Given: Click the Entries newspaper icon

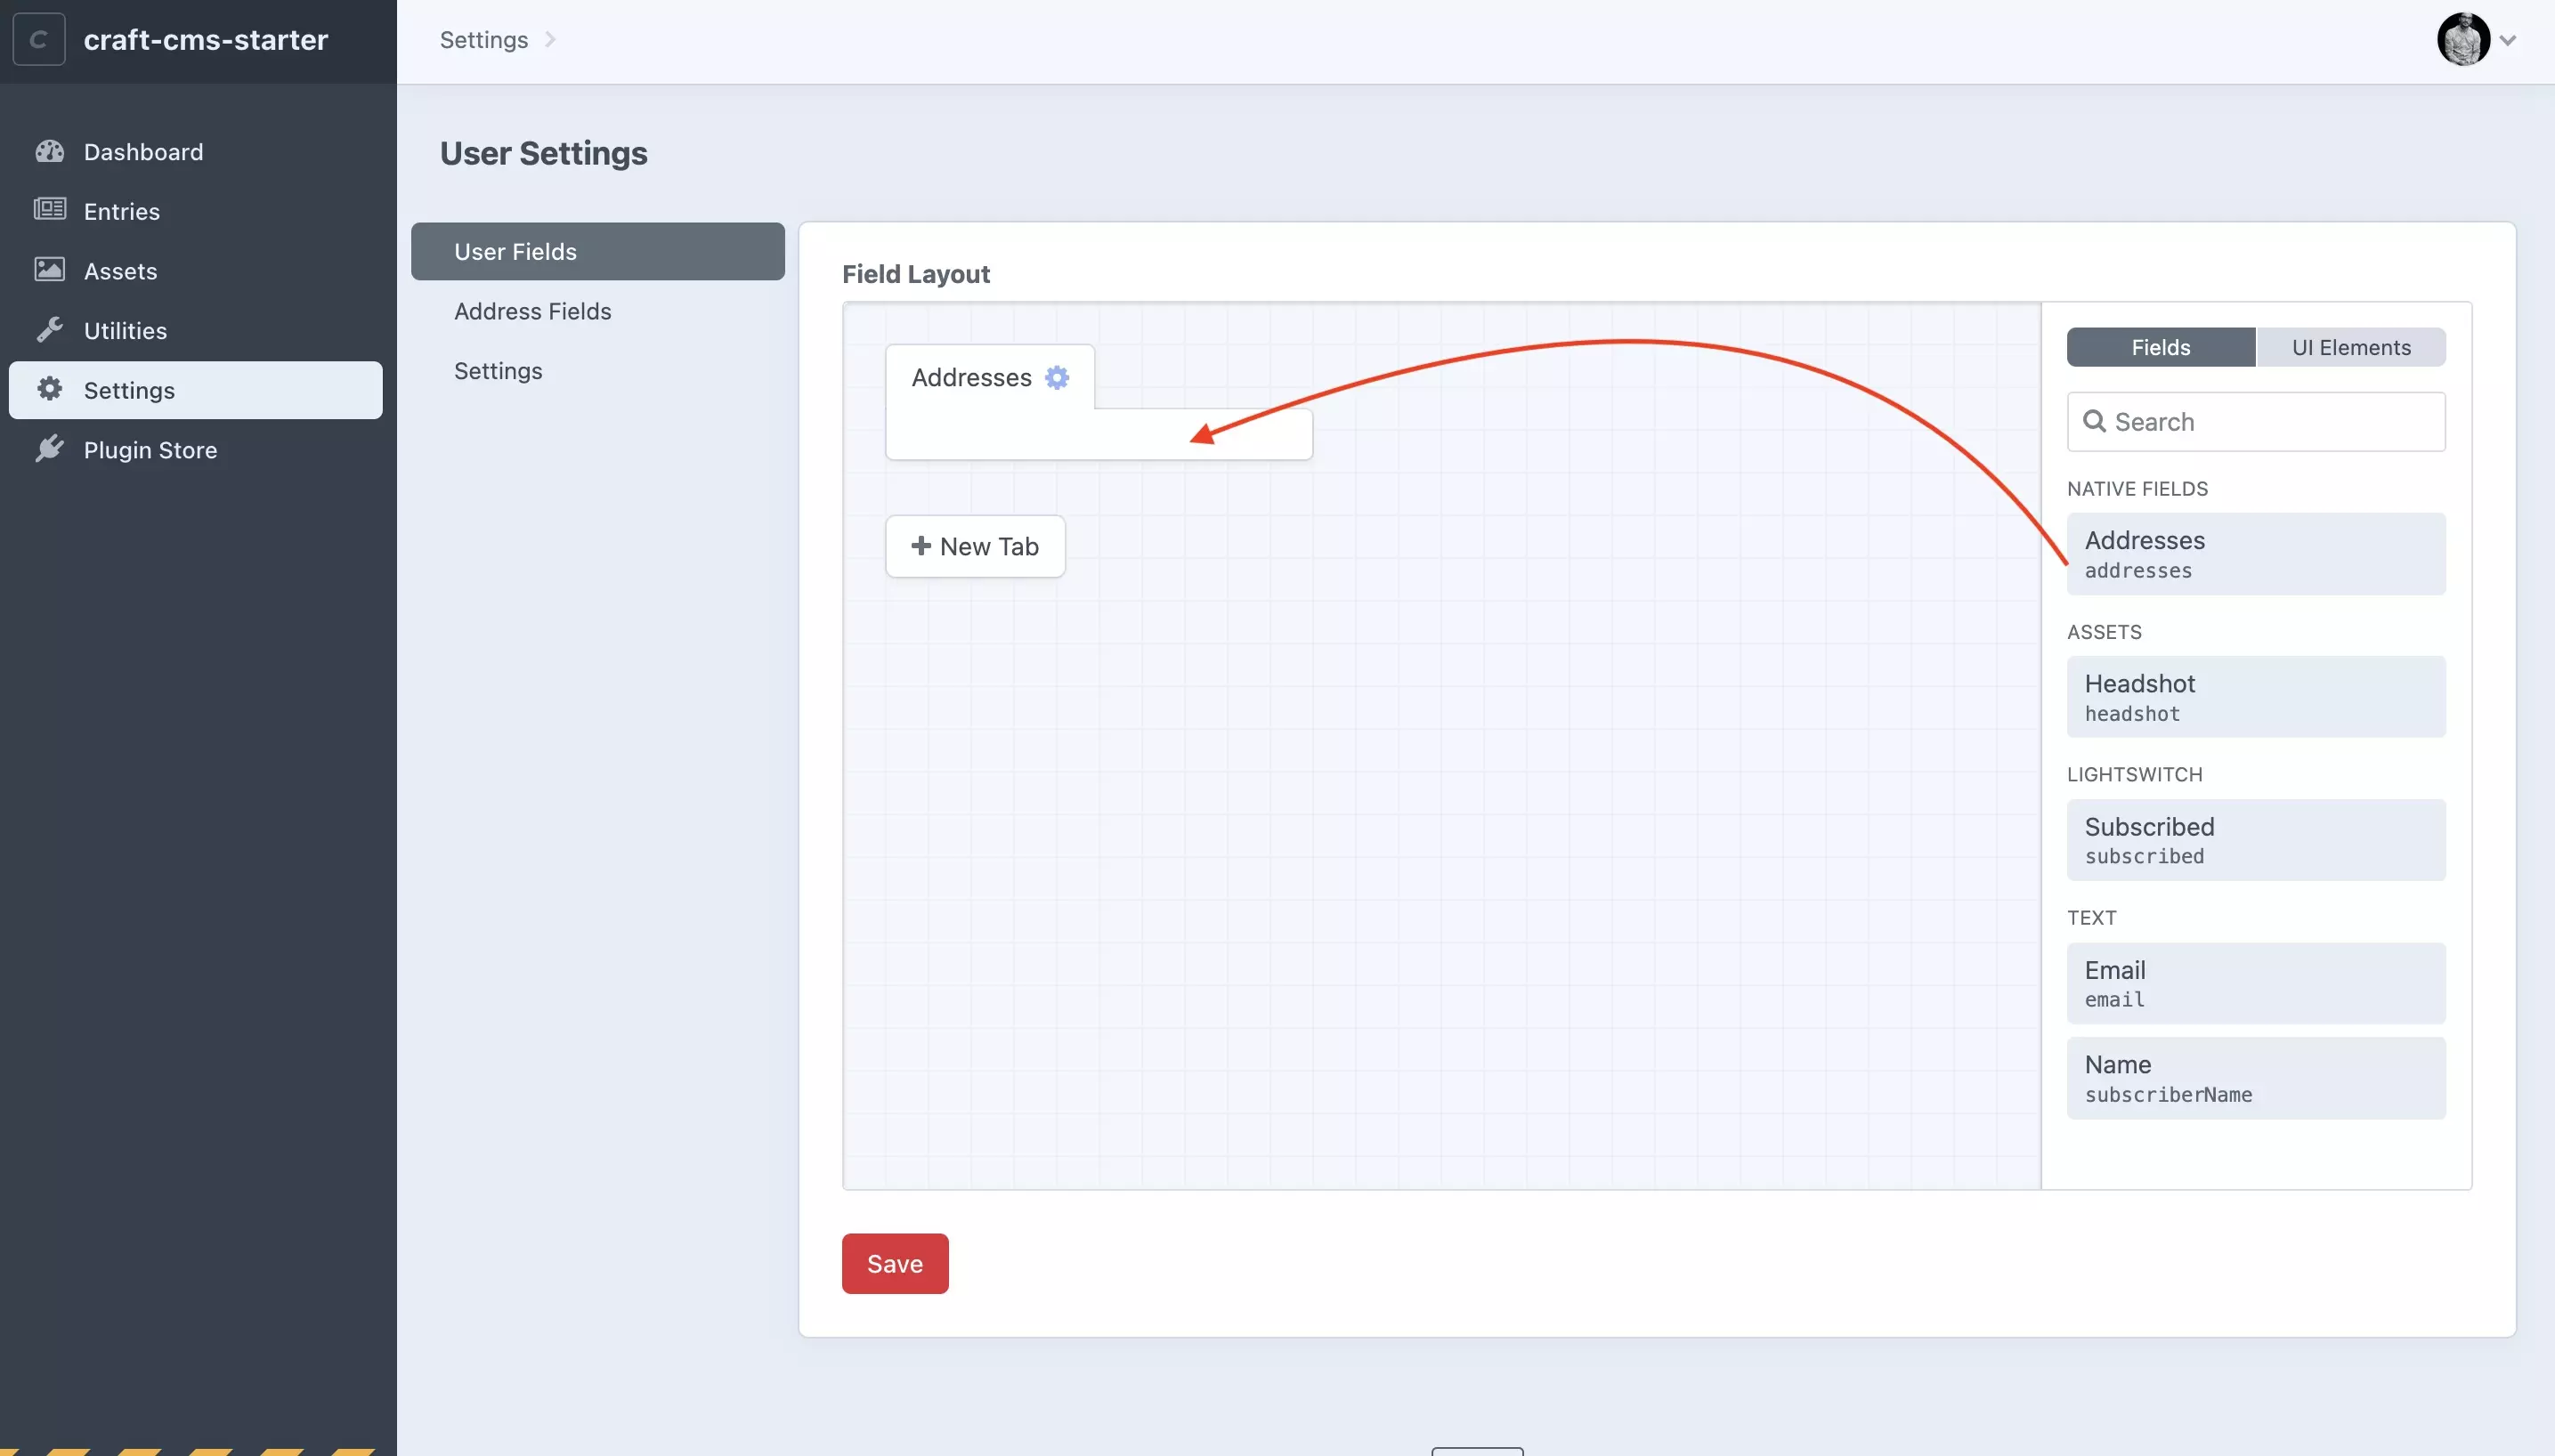Looking at the screenshot, I should tap(49, 210).
